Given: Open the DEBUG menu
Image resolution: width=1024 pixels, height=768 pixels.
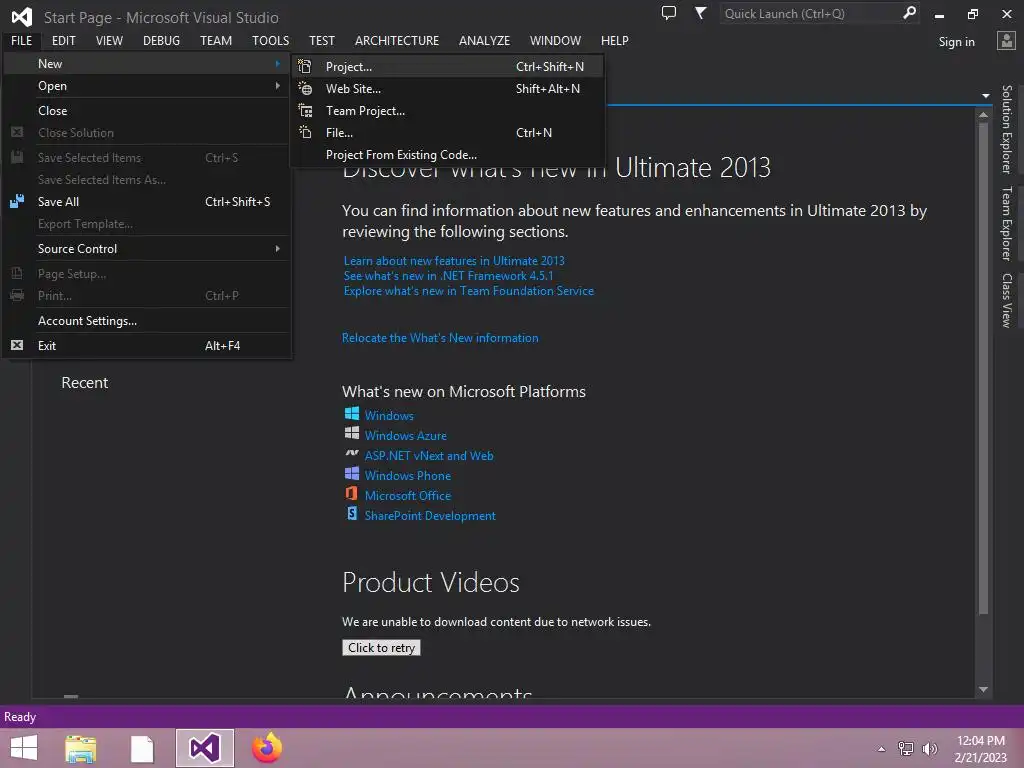Looking at the screenshot, I should [161, 40].
